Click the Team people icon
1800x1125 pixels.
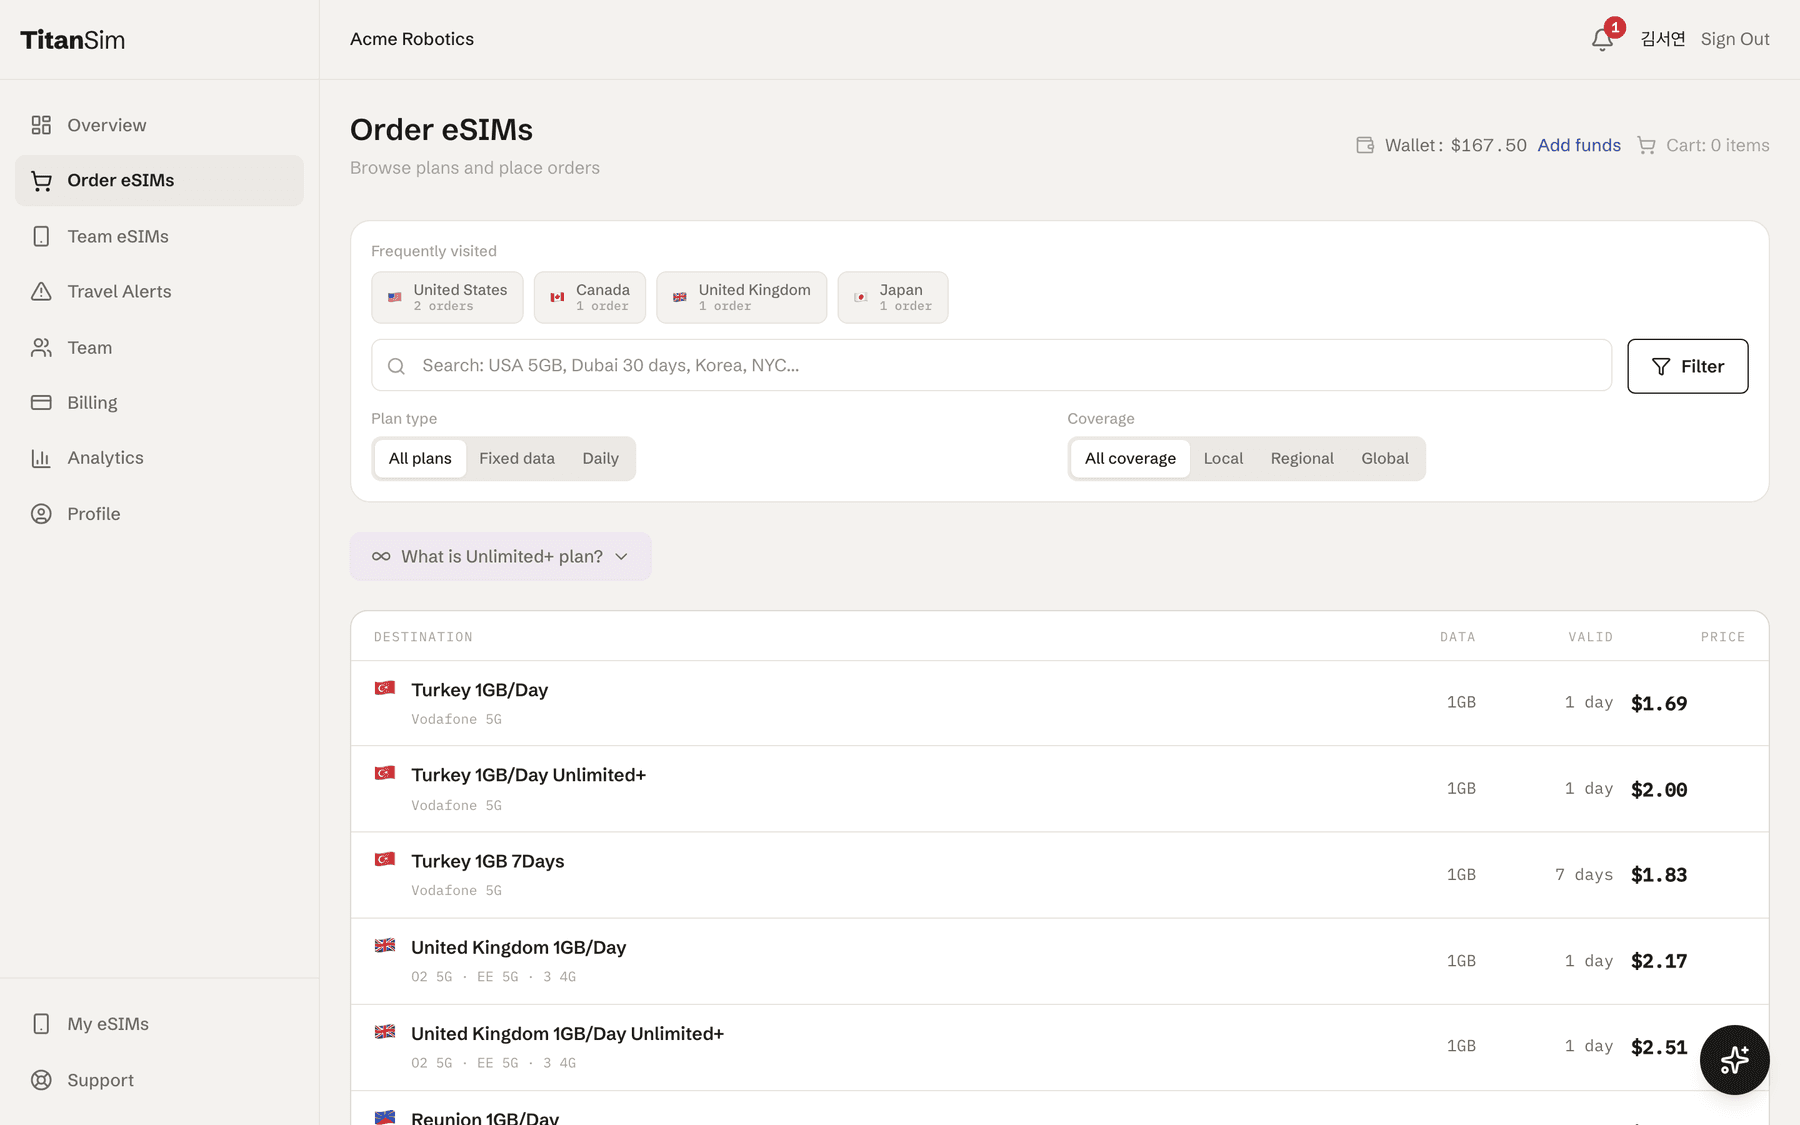[x=41, y=348]
